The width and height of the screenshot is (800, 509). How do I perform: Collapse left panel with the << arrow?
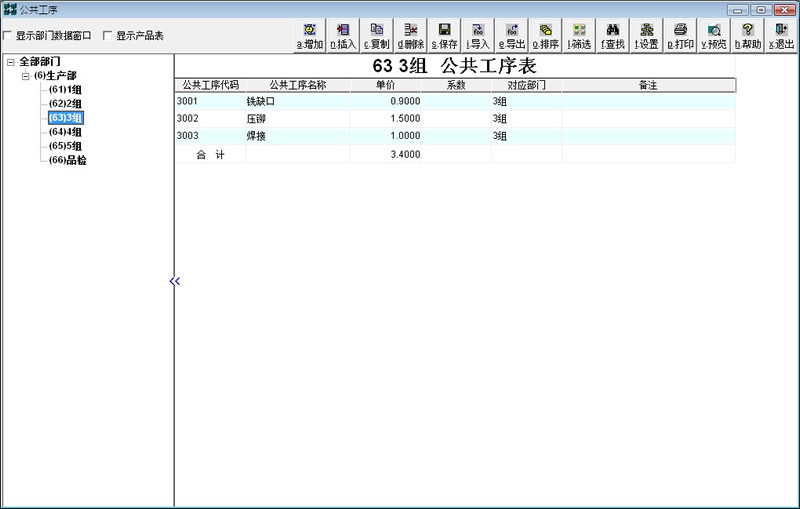tap(175, 282)
